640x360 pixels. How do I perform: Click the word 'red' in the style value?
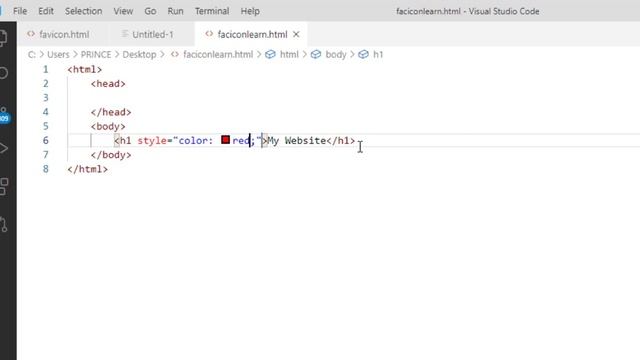pos(241,140)
